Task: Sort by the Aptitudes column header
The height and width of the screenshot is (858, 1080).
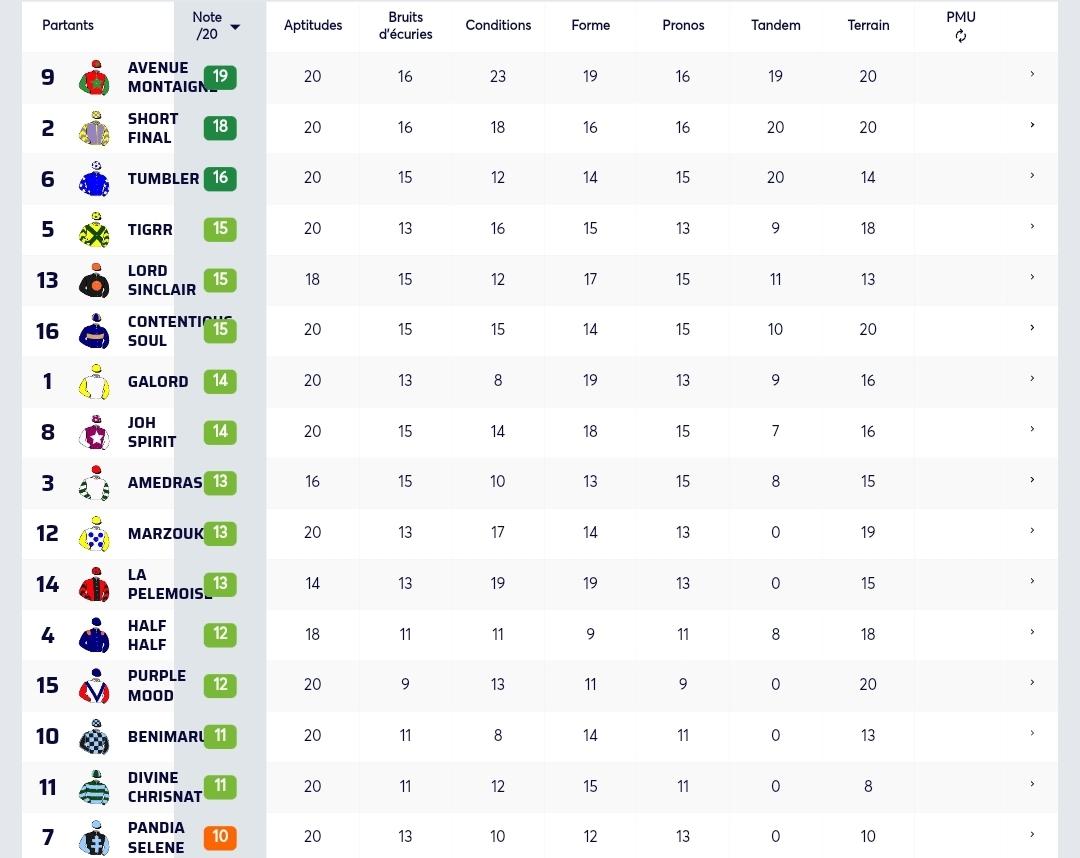Action: [x=313, y=25]
